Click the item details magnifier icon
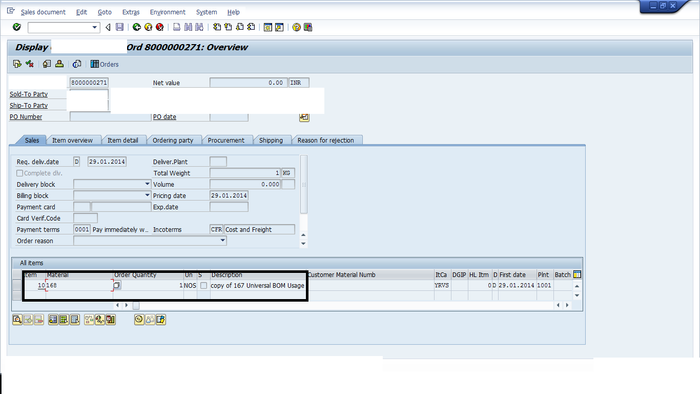The image size is (700, 394). tap(17, 319)
